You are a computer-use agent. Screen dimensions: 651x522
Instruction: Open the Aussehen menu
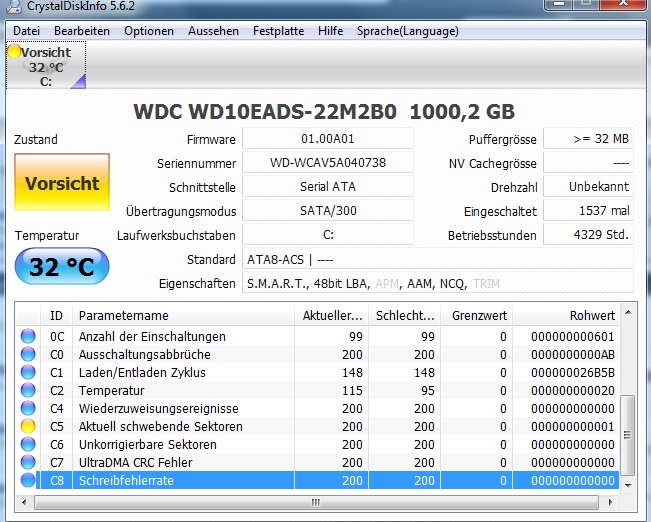pos(213,31)
